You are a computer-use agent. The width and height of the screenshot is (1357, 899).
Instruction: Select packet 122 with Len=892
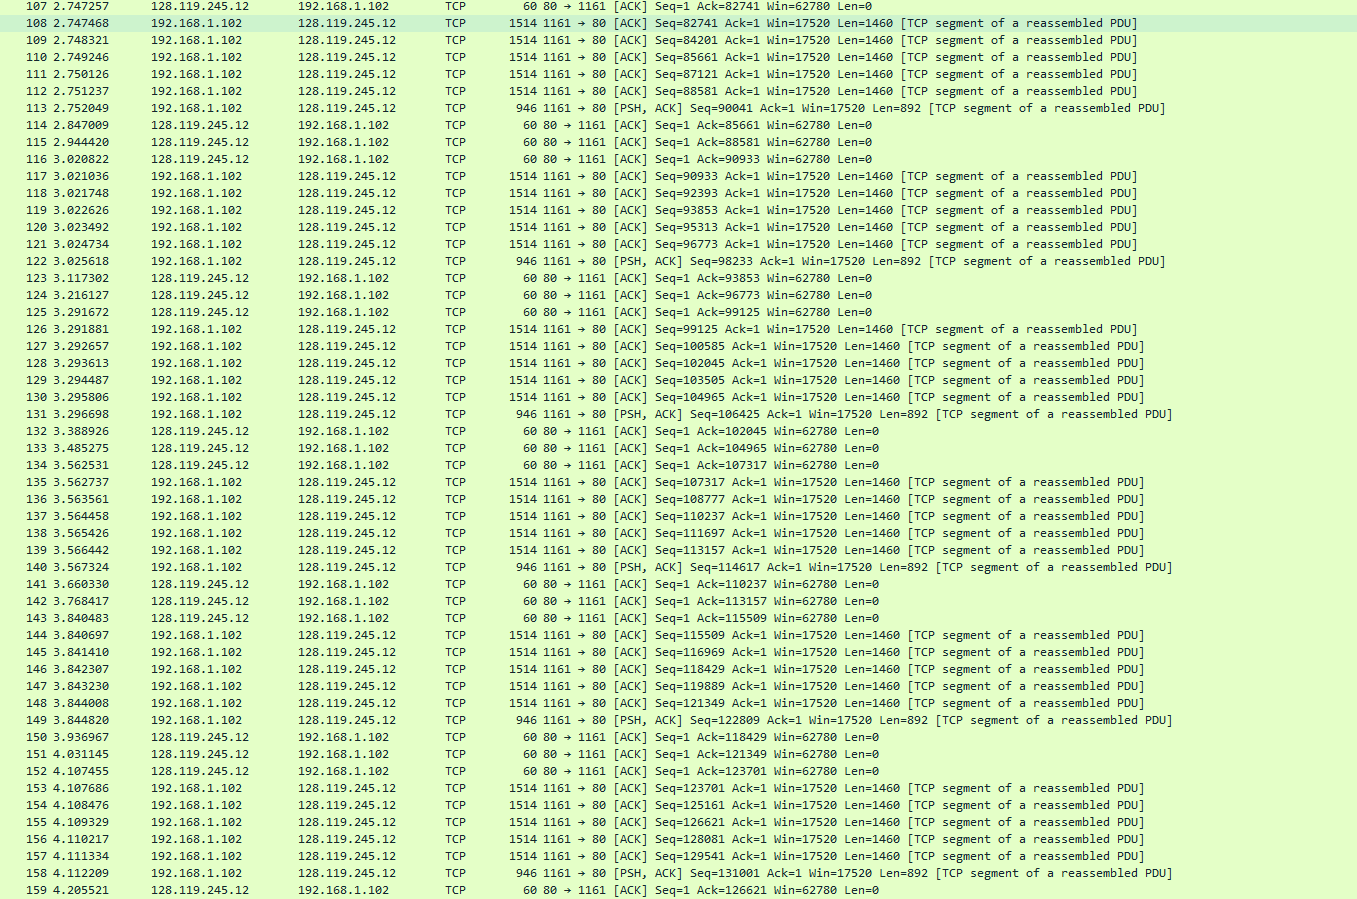[x=400, y=260]
